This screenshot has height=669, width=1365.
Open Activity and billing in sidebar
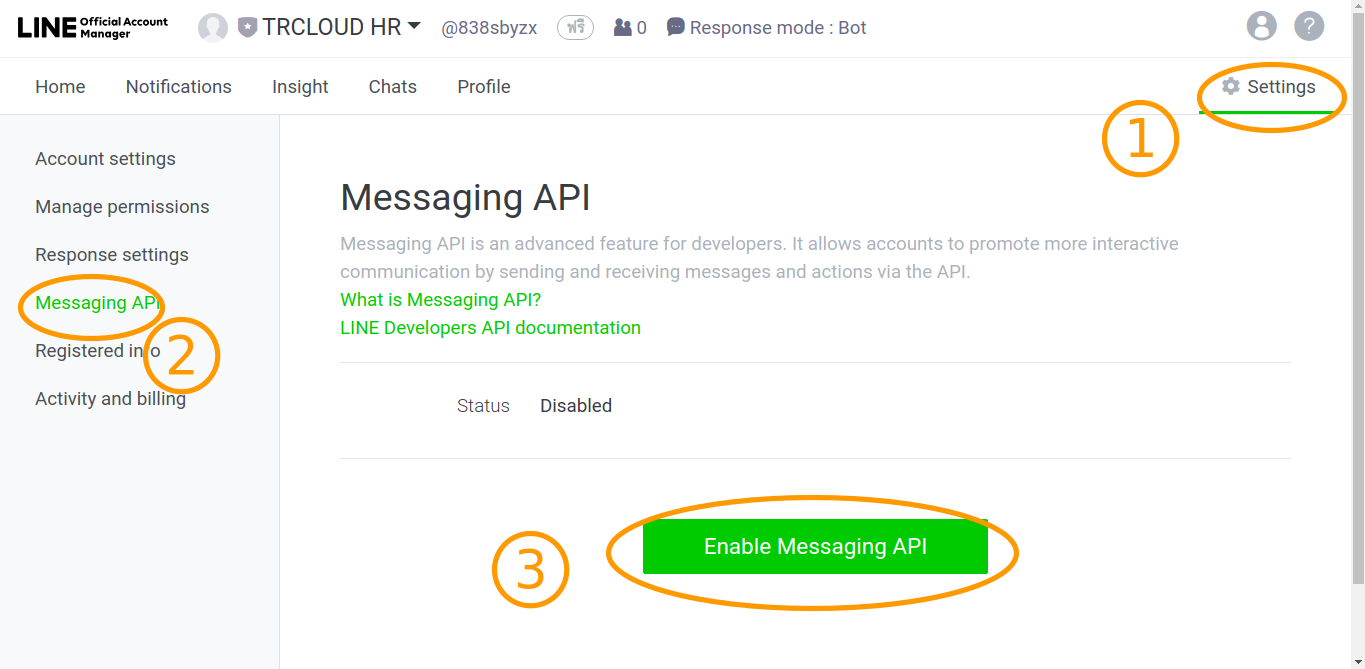pyautogui.click(x=110, y=399)
